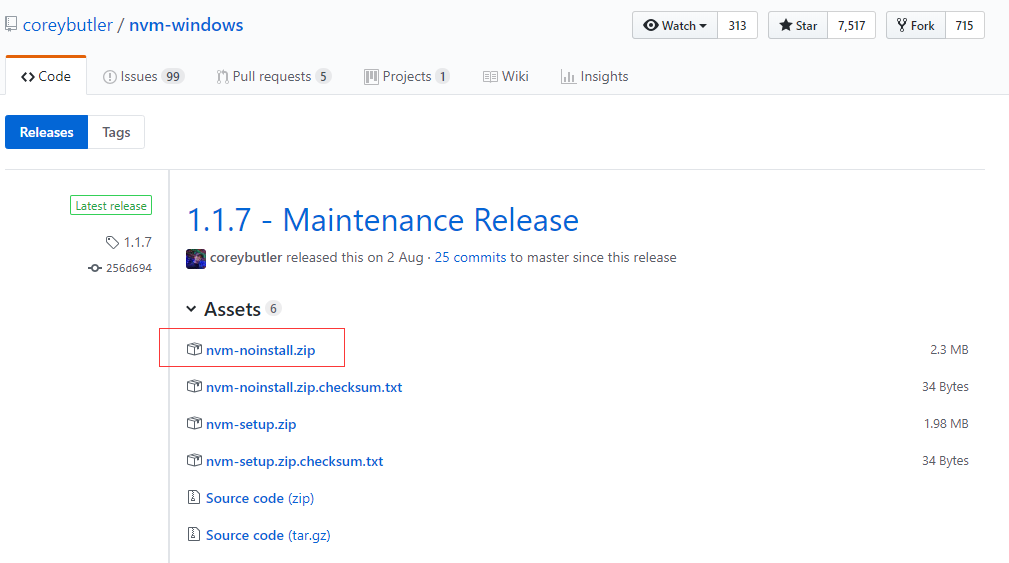Open the Watch dropdown
Screen dimensions: 1009x563
(x=674, y=25)
